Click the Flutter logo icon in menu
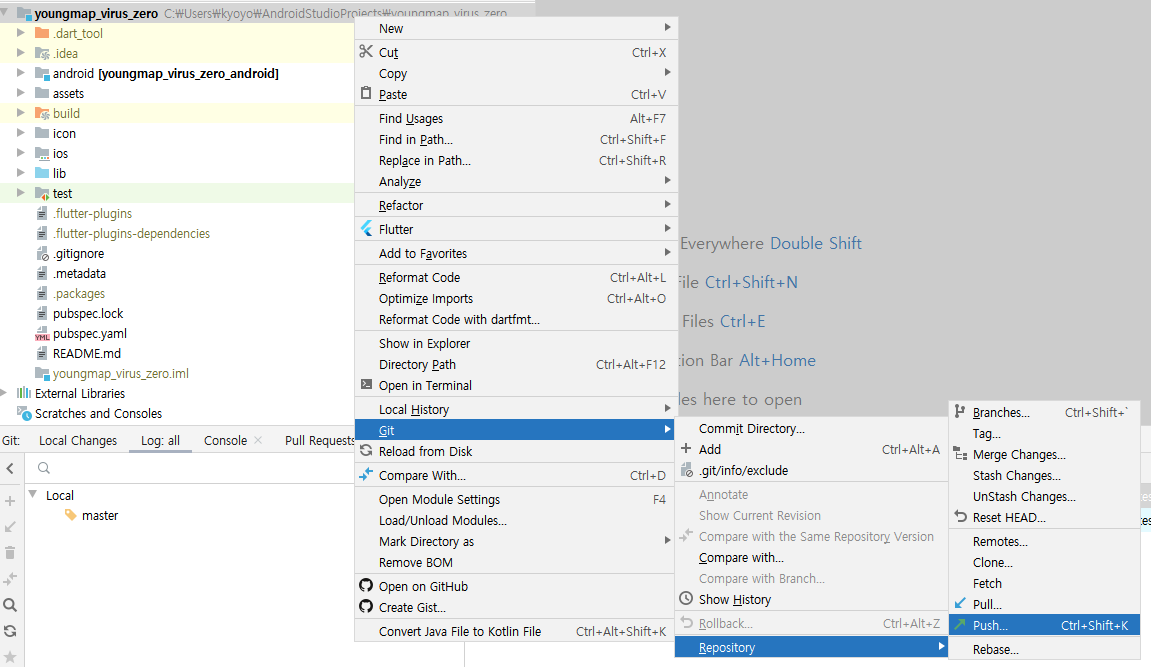This screenshot has height=667, width=1151. 367,228
